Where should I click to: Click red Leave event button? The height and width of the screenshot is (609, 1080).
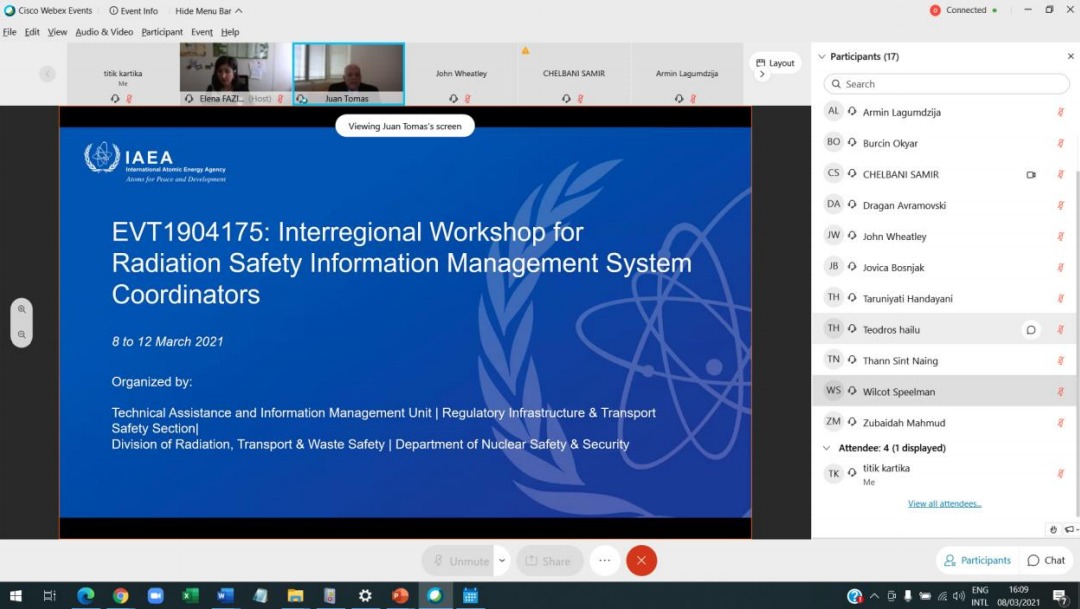(641, 561)
